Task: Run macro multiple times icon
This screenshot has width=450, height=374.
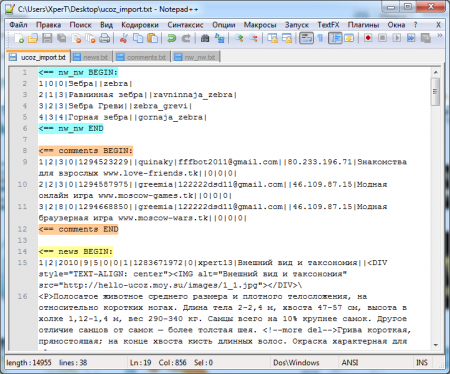Action: click(411, 38)
